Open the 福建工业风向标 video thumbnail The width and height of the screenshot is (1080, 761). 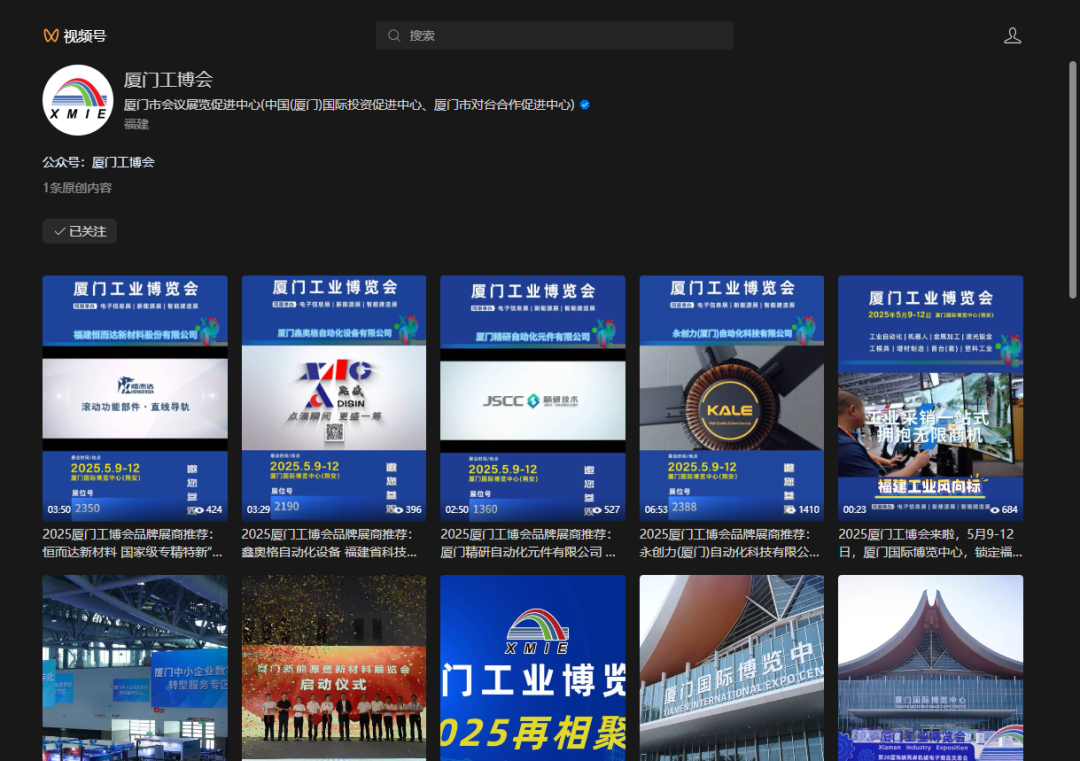point(931,398)
